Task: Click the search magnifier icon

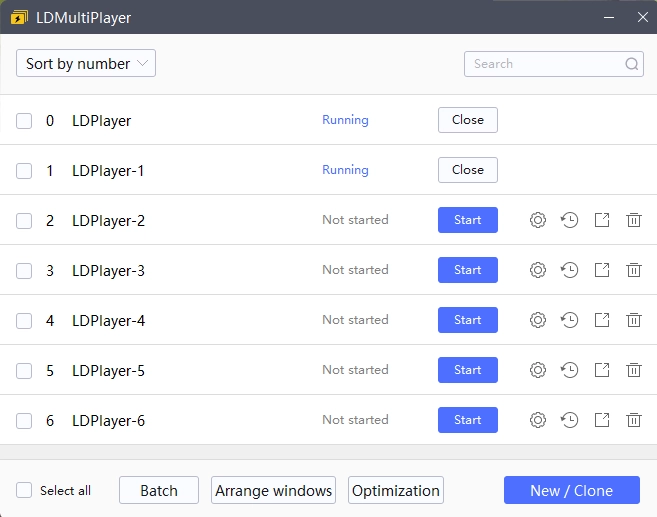Action: pyautogui.click(x=632, y=64)
